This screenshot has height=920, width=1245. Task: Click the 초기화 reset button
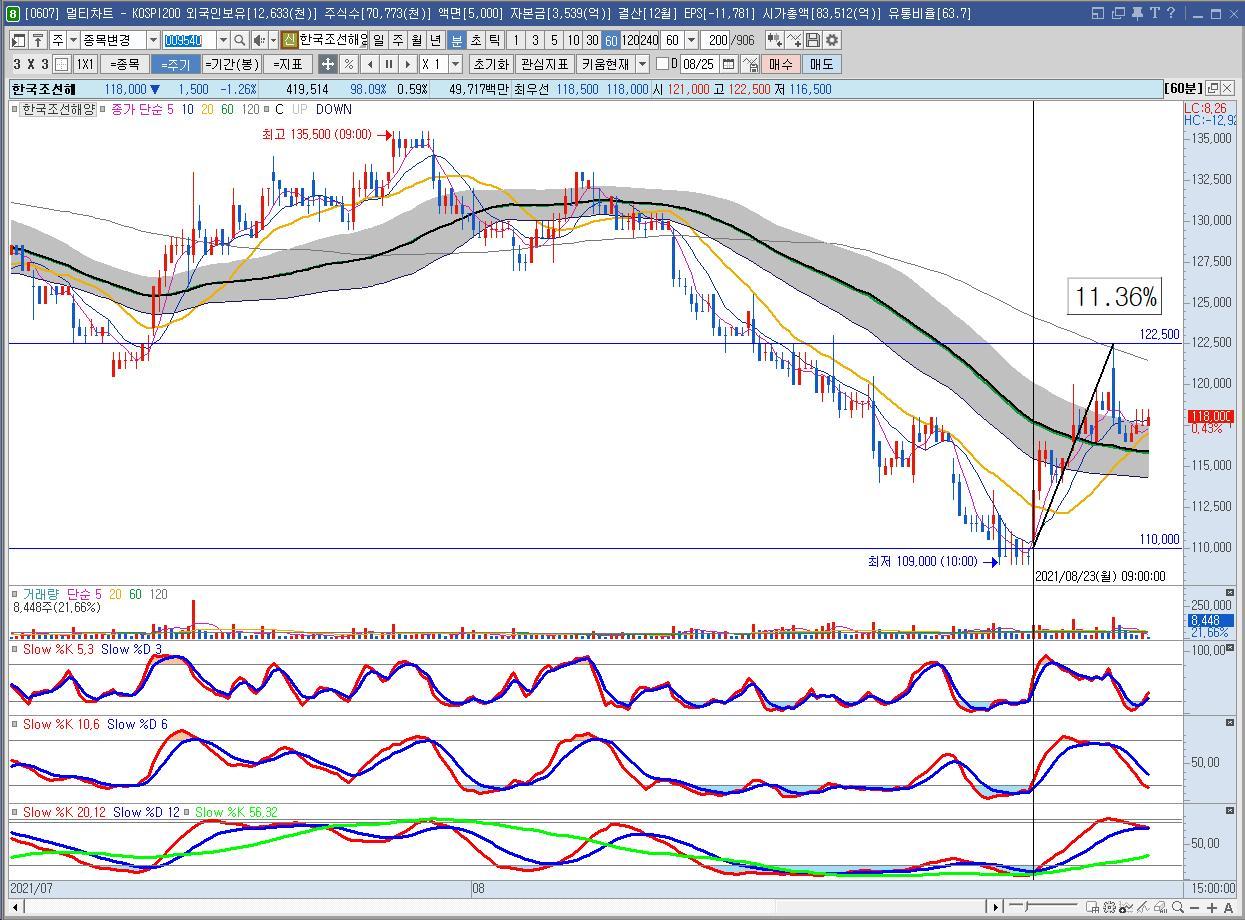click(491, 64)
